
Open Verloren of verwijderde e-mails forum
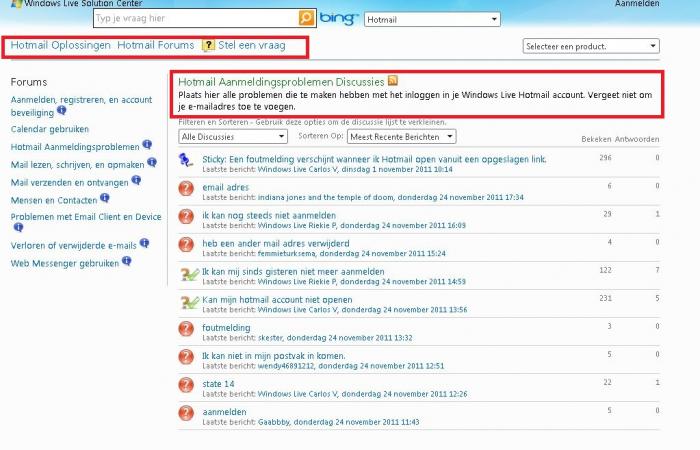tap(73, 246)
